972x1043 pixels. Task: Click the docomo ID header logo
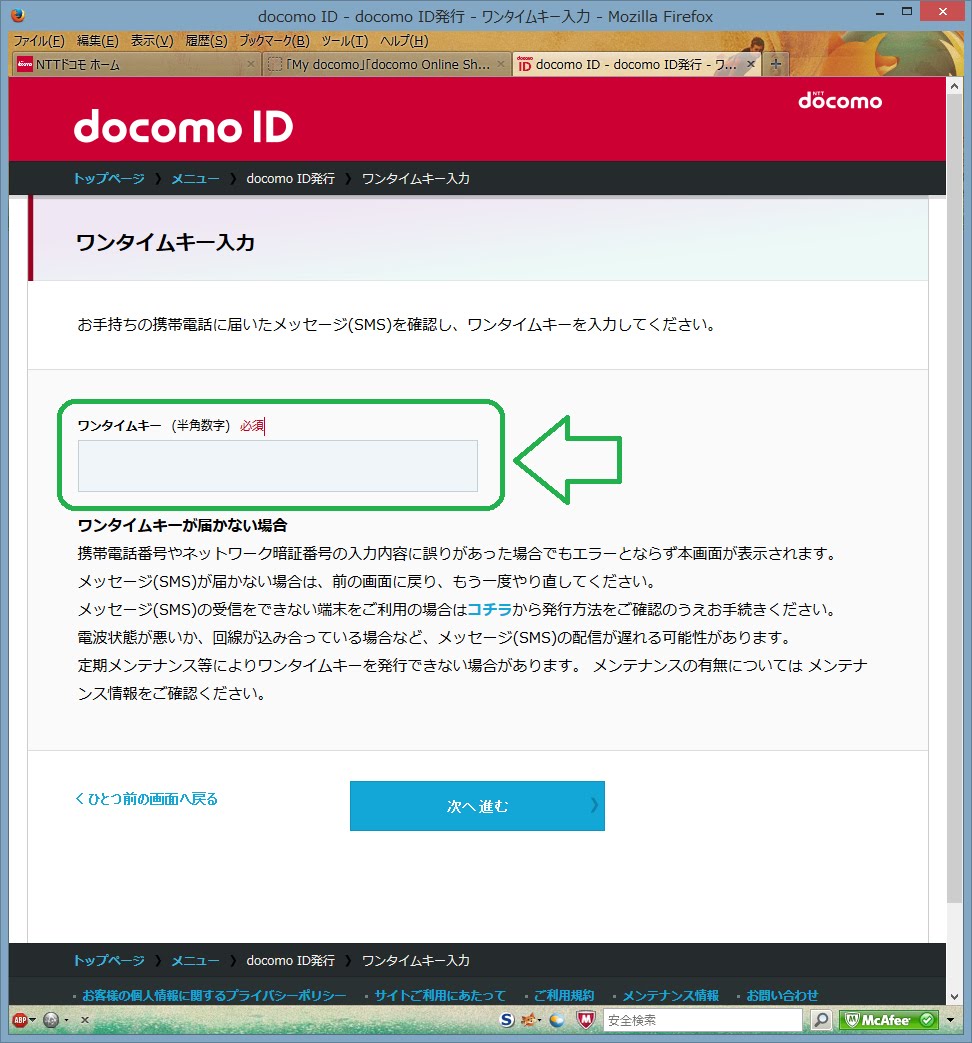(183, 126)
